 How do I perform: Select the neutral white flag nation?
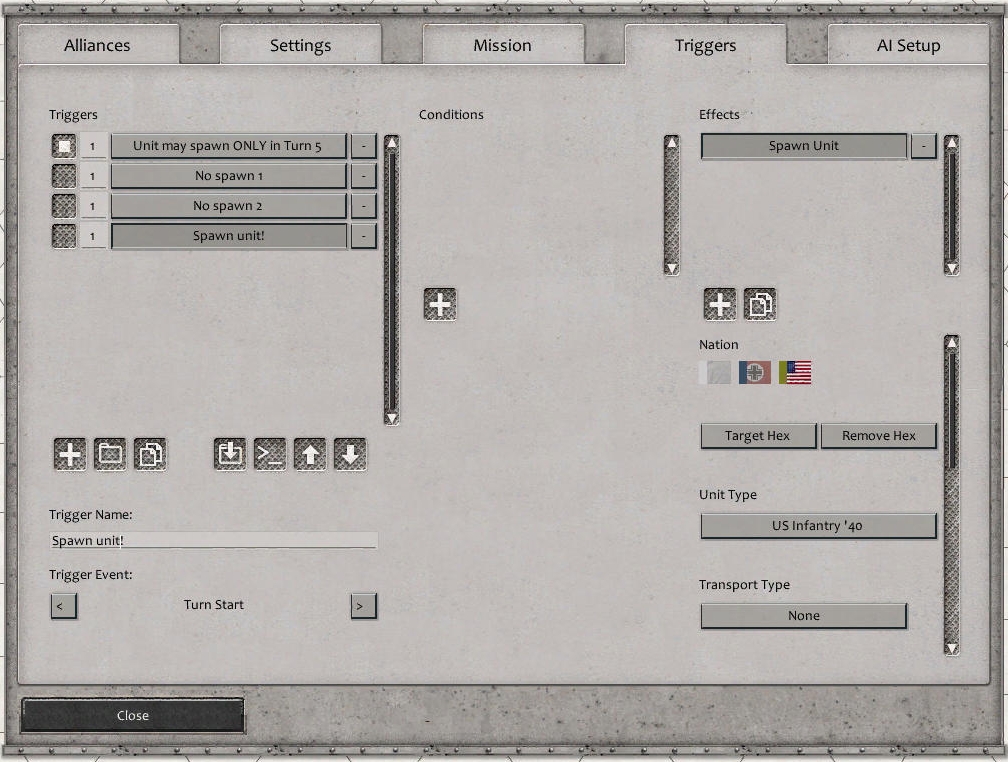coord(715,372)
